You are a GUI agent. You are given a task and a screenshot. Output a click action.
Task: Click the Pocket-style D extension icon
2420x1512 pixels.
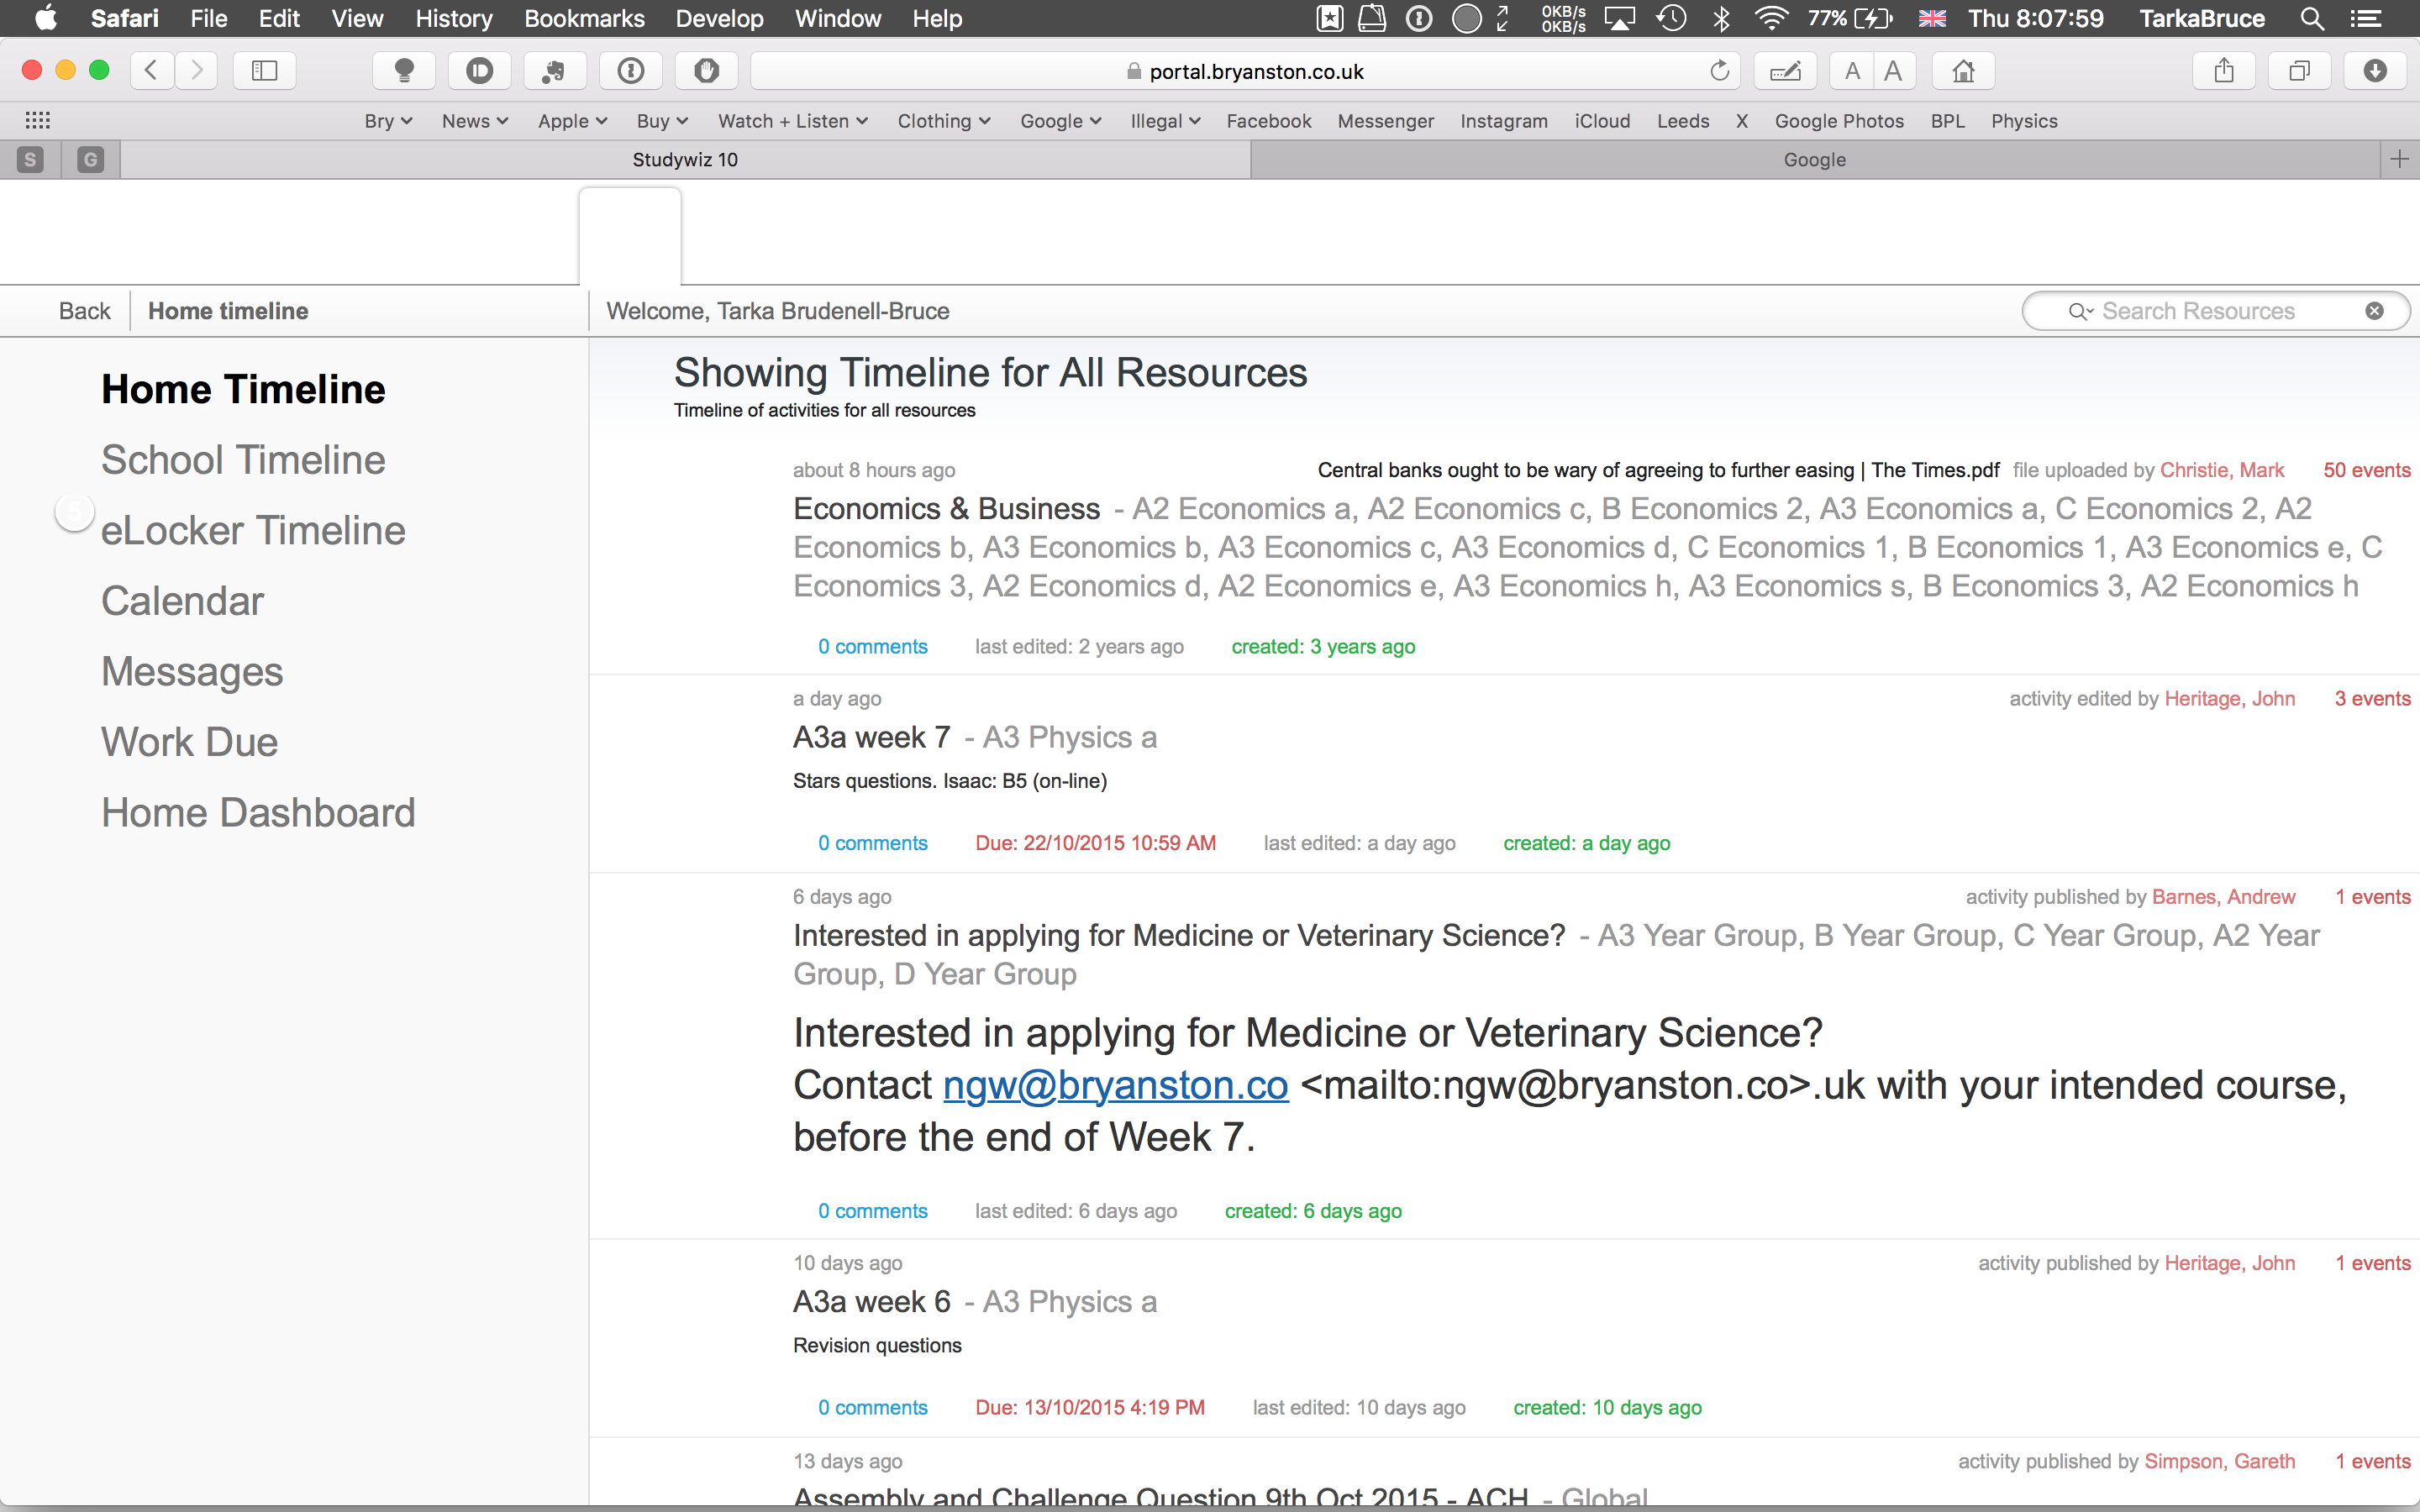[480, 71]
